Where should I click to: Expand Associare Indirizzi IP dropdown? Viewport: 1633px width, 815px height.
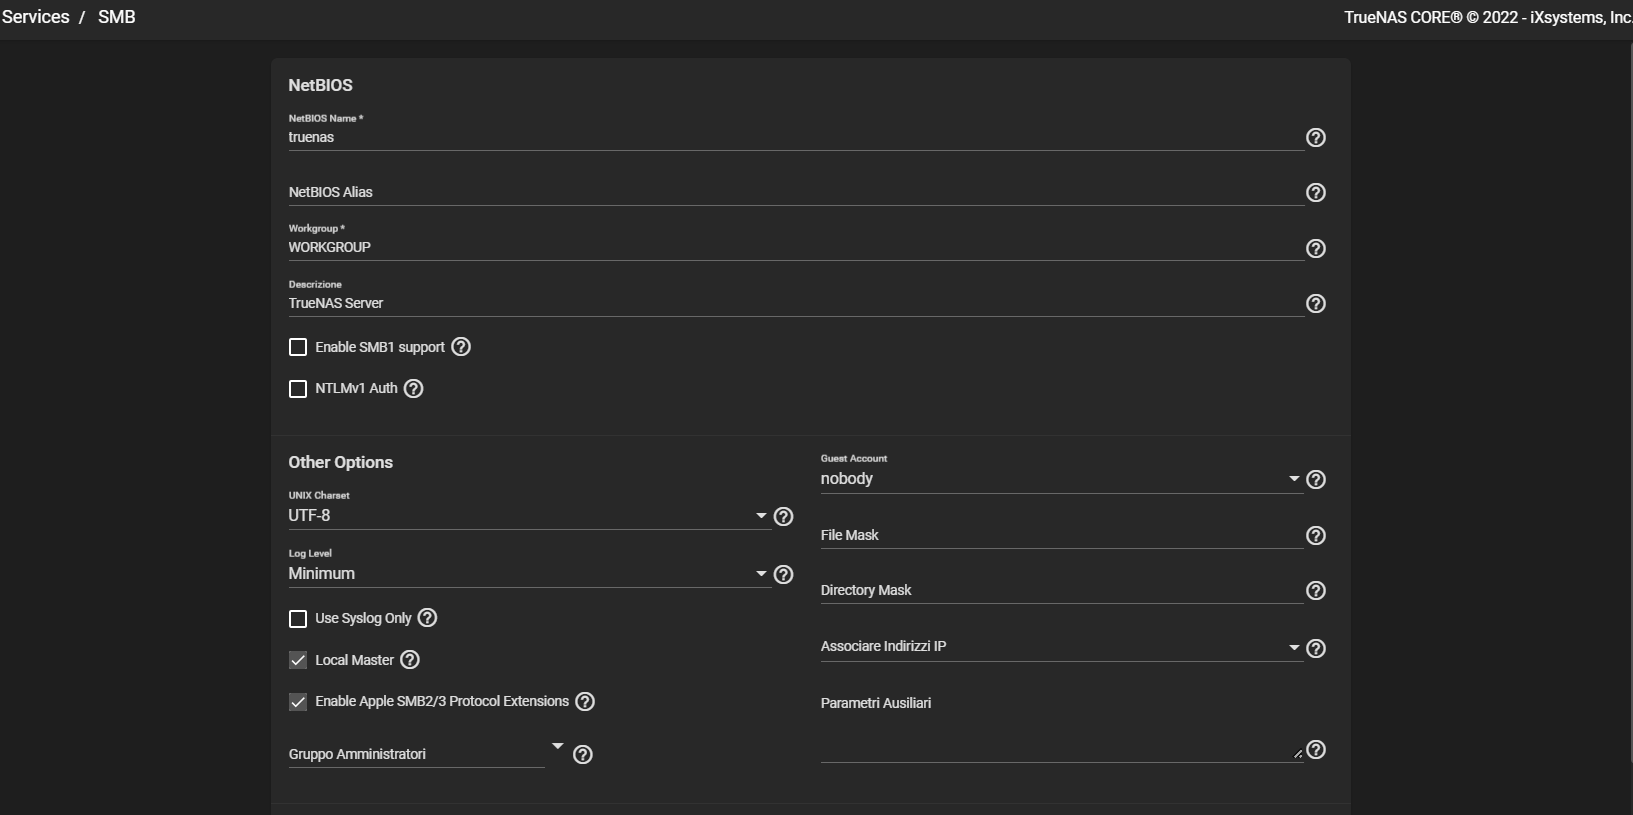coord(1061,647)
